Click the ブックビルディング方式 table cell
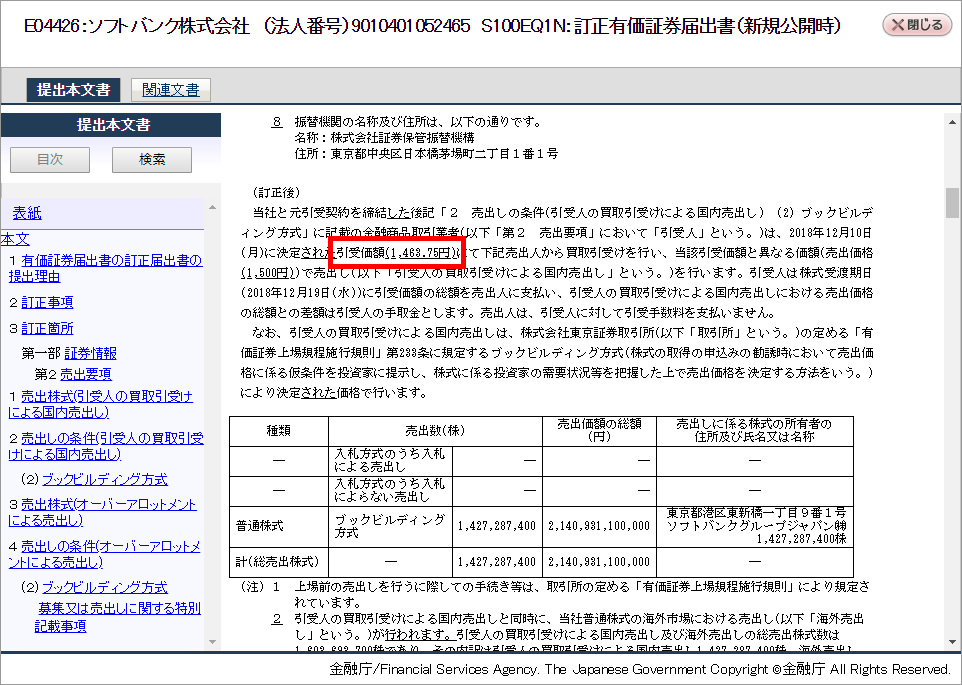This screenshot has width=962, height=685. (x=390, y=526)
